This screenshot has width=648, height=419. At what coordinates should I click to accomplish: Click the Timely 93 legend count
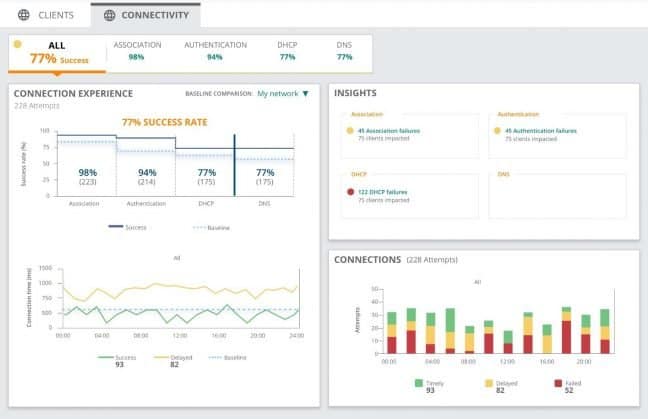click(430, 390)
